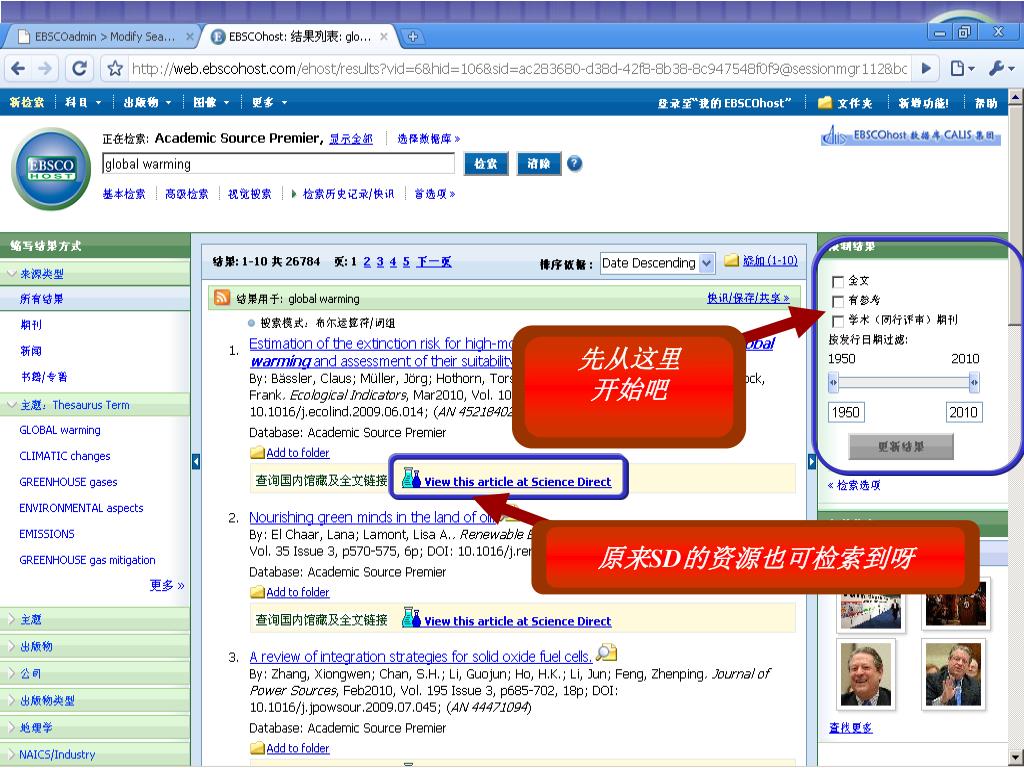Open a new tab with the plus button
Screen dimensions: 1024x768
point(412,37)
